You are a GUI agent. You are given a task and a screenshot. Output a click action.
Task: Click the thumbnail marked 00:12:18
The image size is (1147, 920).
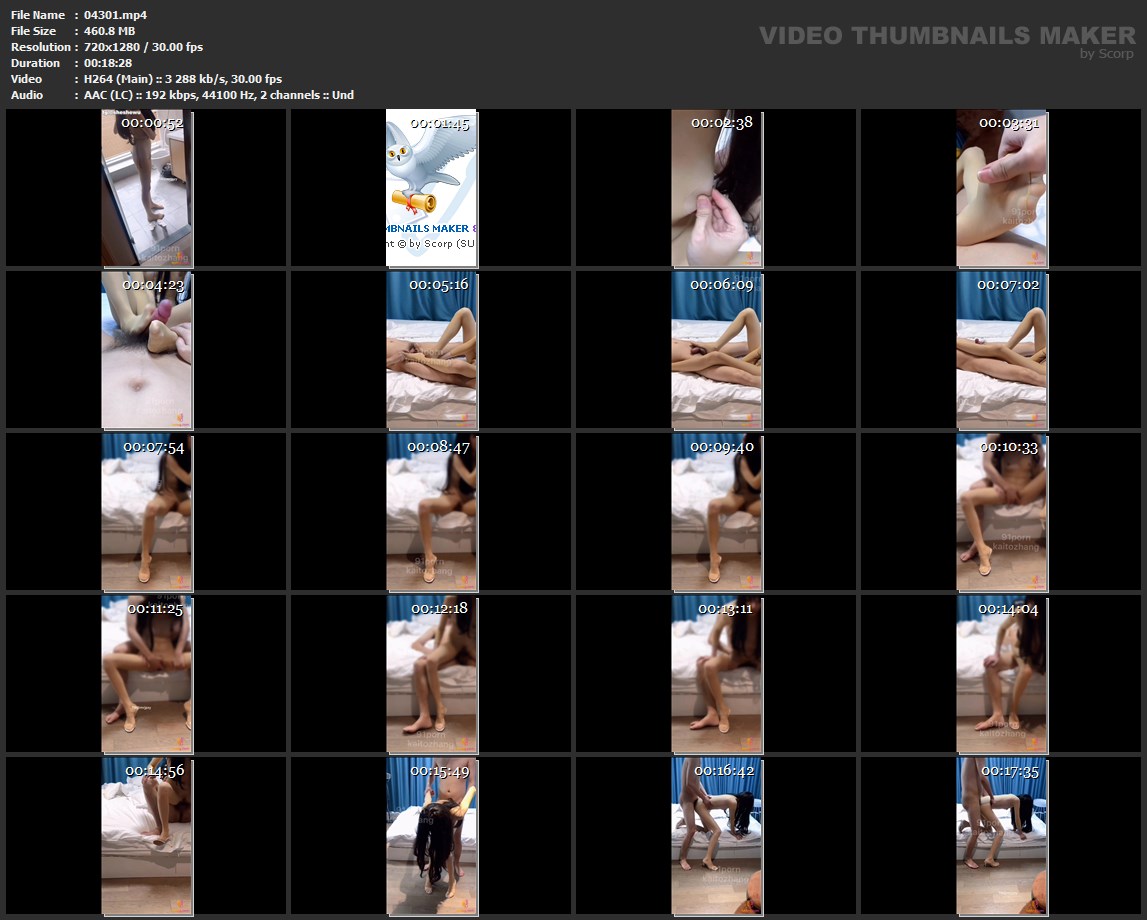pyautogui.click(x=431, y=674)
